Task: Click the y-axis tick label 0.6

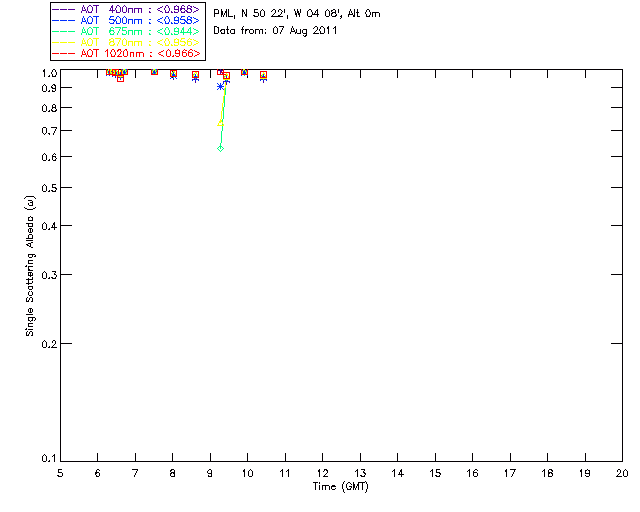Action: tap(49, 157)
